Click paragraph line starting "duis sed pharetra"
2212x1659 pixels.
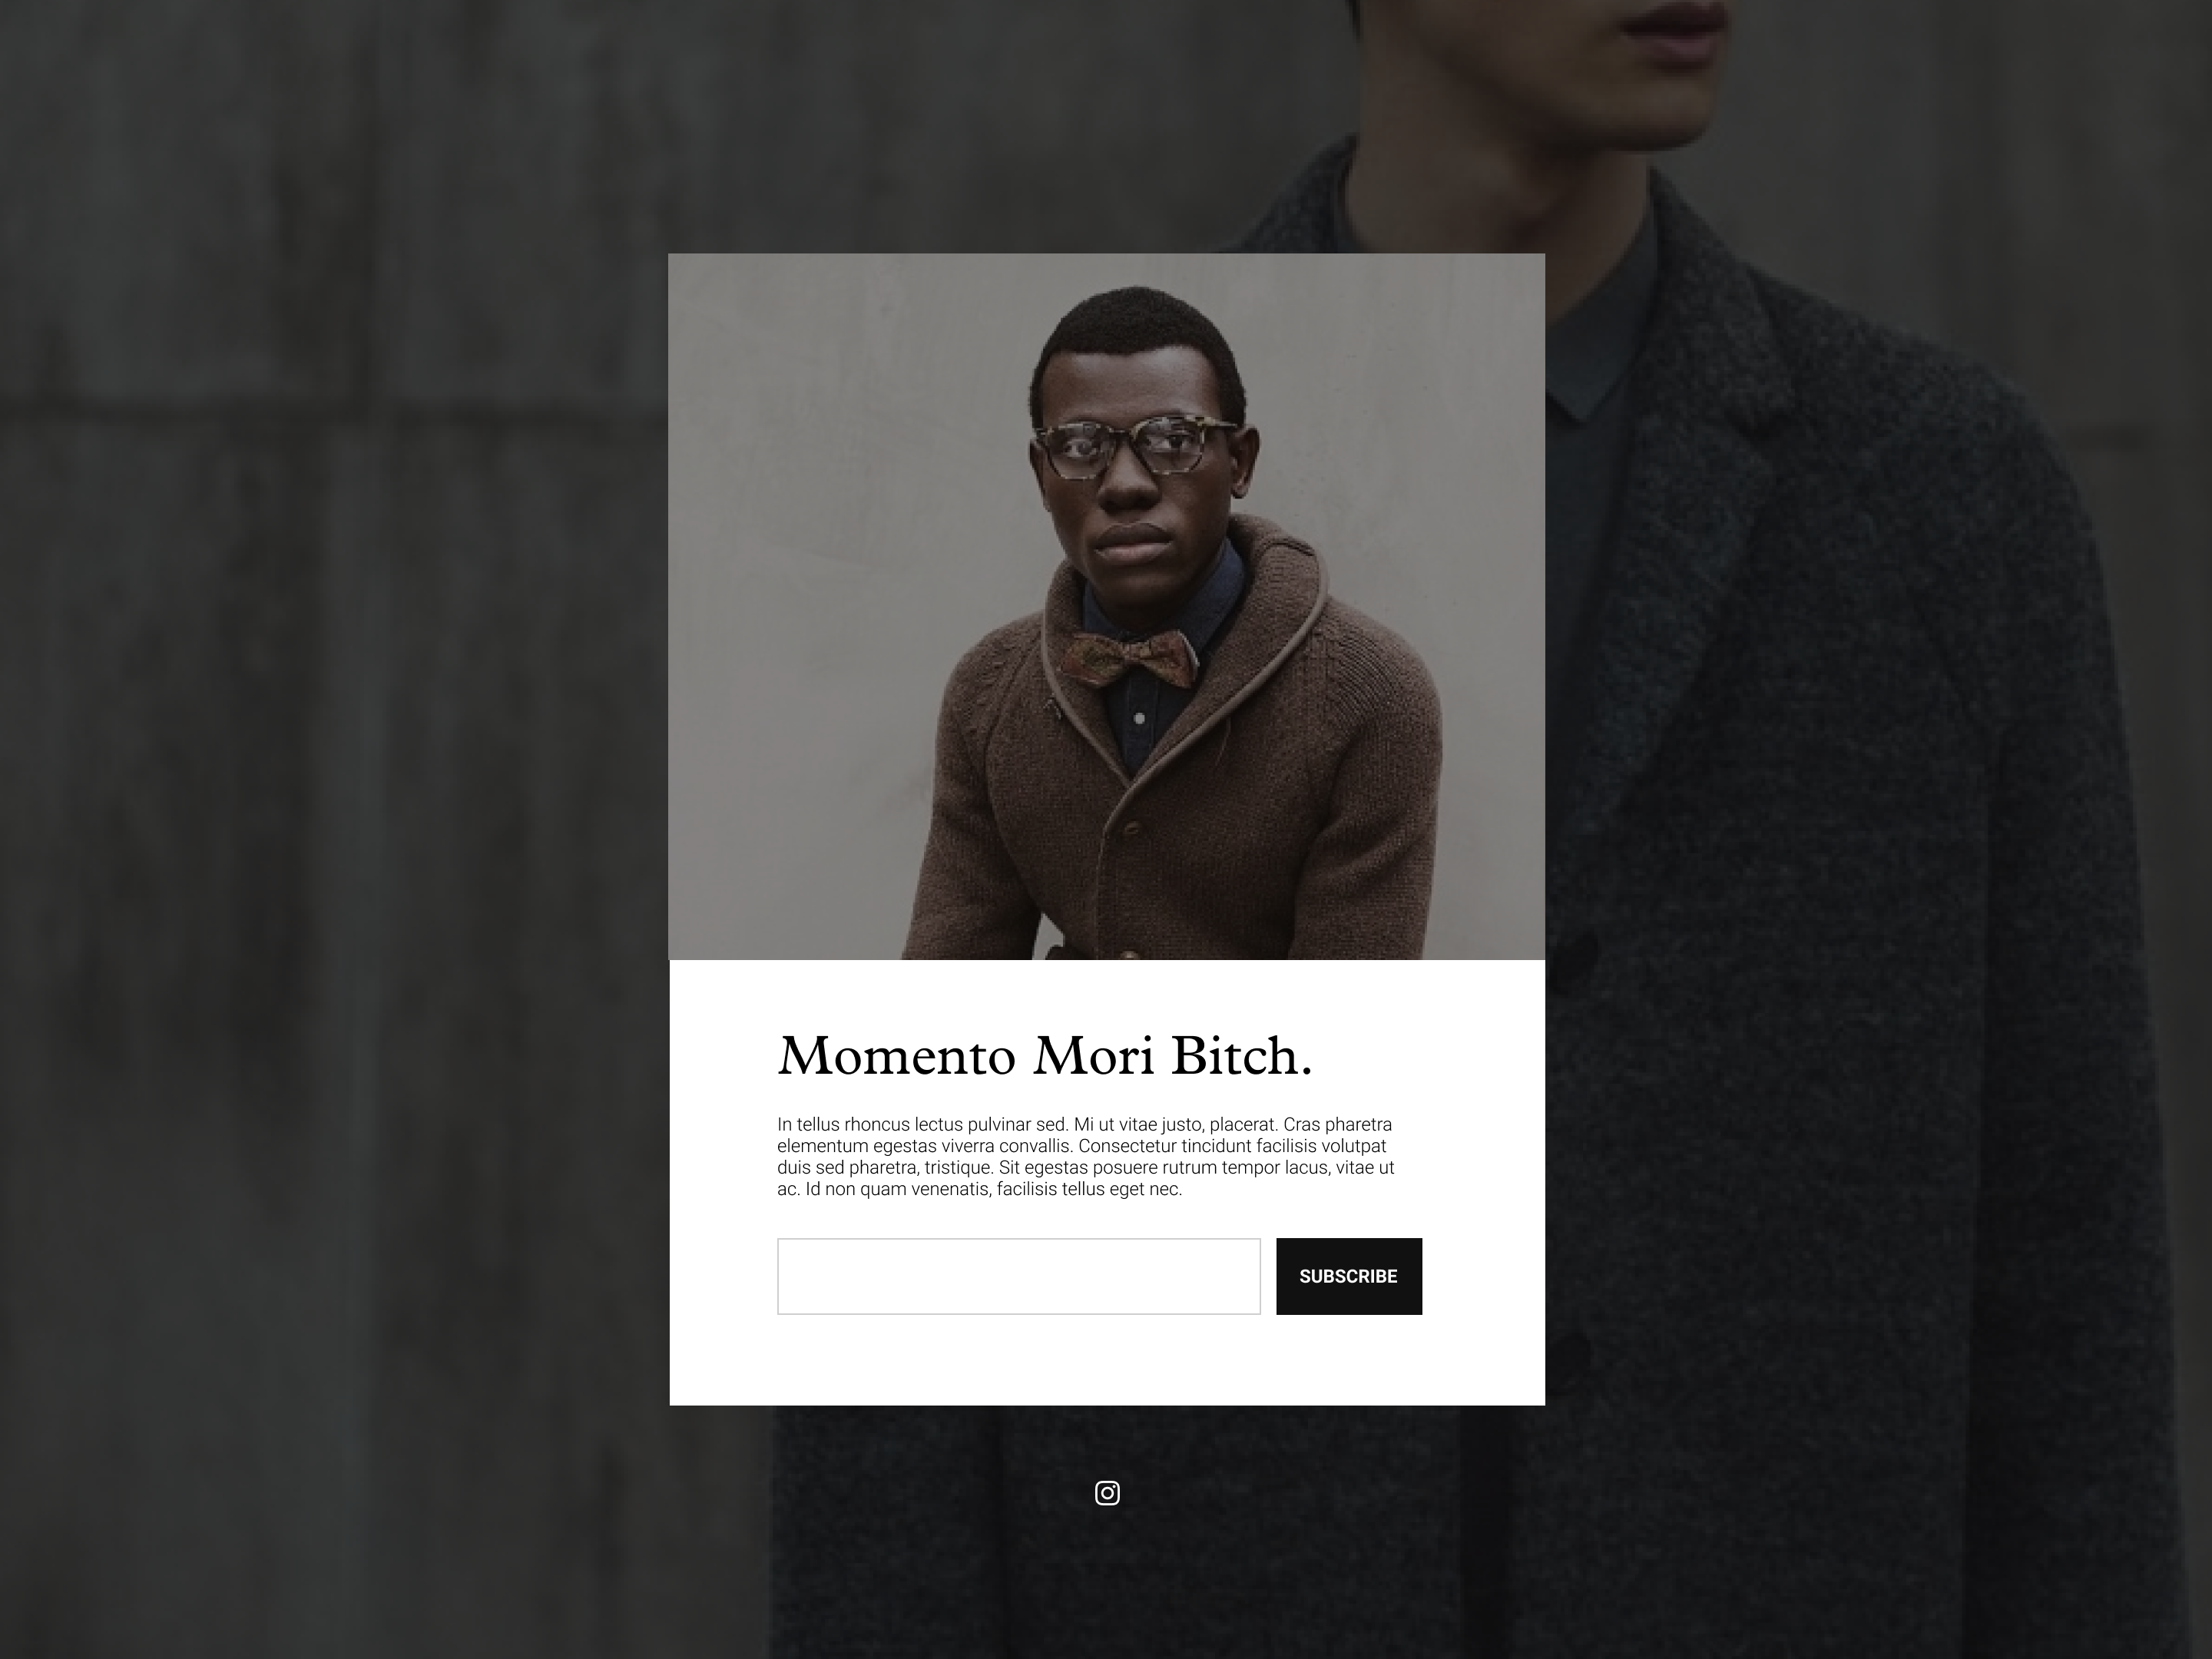coord(1085,1167)
